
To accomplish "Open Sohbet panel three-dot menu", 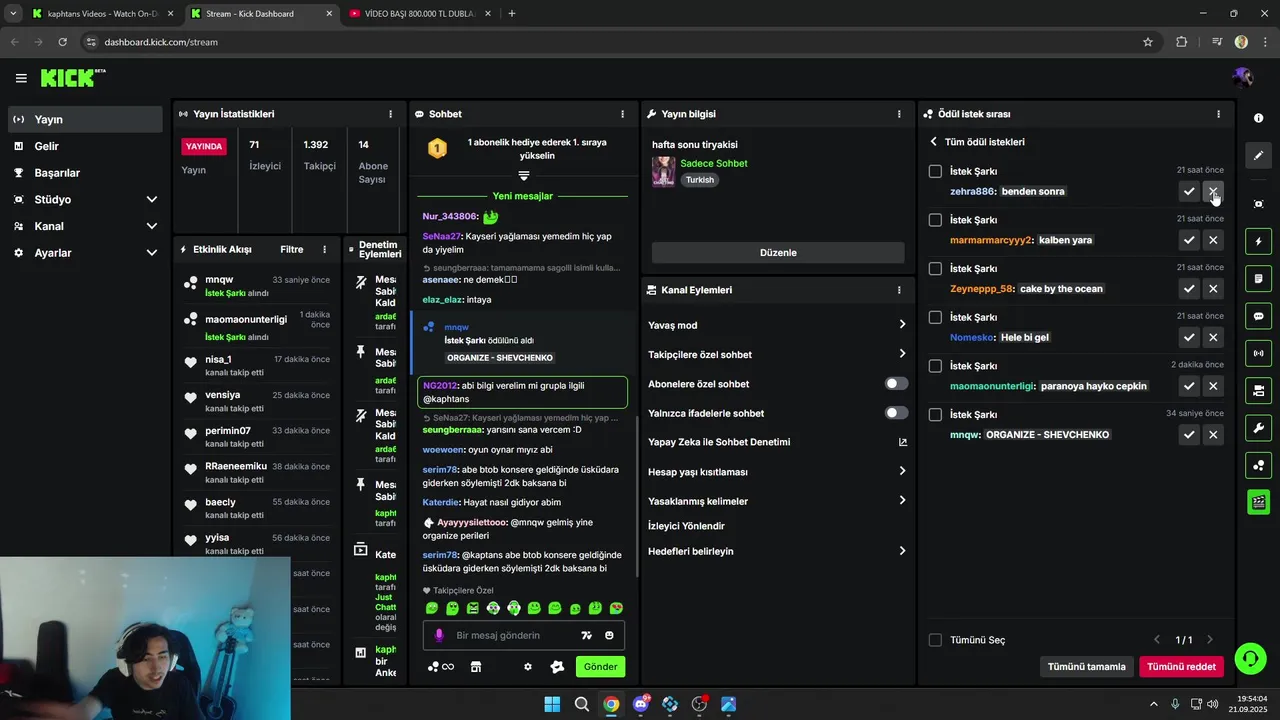I will tap(622, 114).
